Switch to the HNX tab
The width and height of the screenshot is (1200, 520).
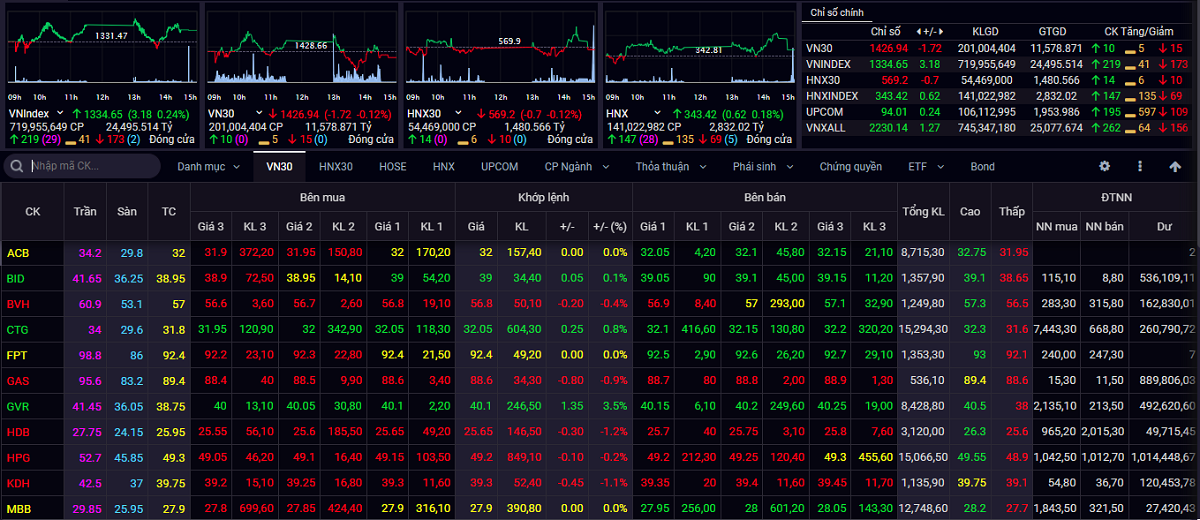(x=444, y=166)
